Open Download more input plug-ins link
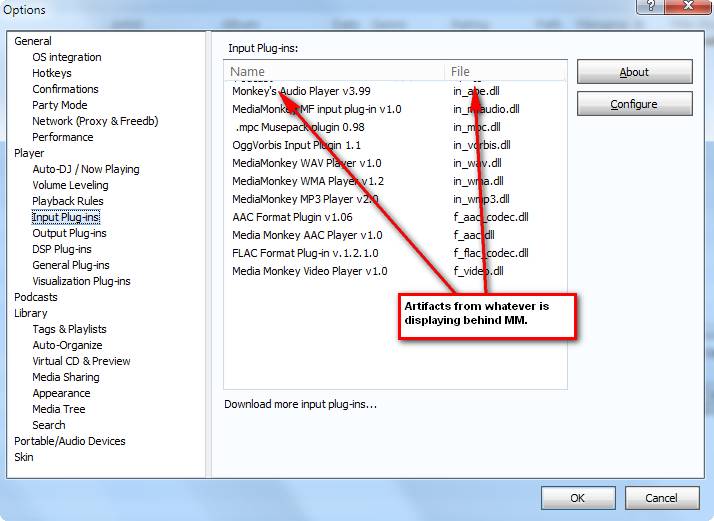 click(x=300, y=405)
